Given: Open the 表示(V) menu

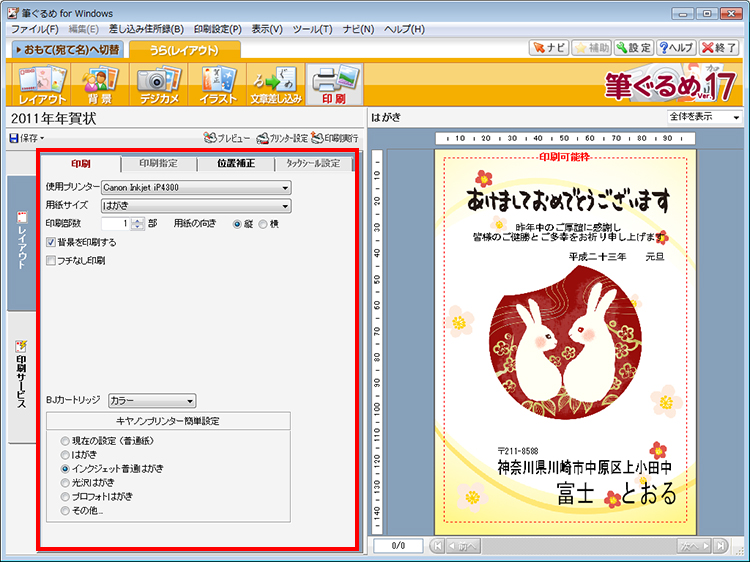Looking at the screenshot, I should 267,29.
